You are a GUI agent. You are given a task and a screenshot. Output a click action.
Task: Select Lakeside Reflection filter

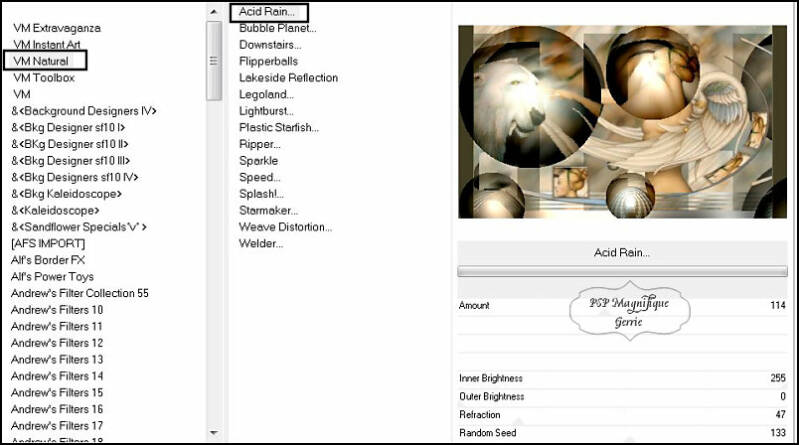(288, 77)
